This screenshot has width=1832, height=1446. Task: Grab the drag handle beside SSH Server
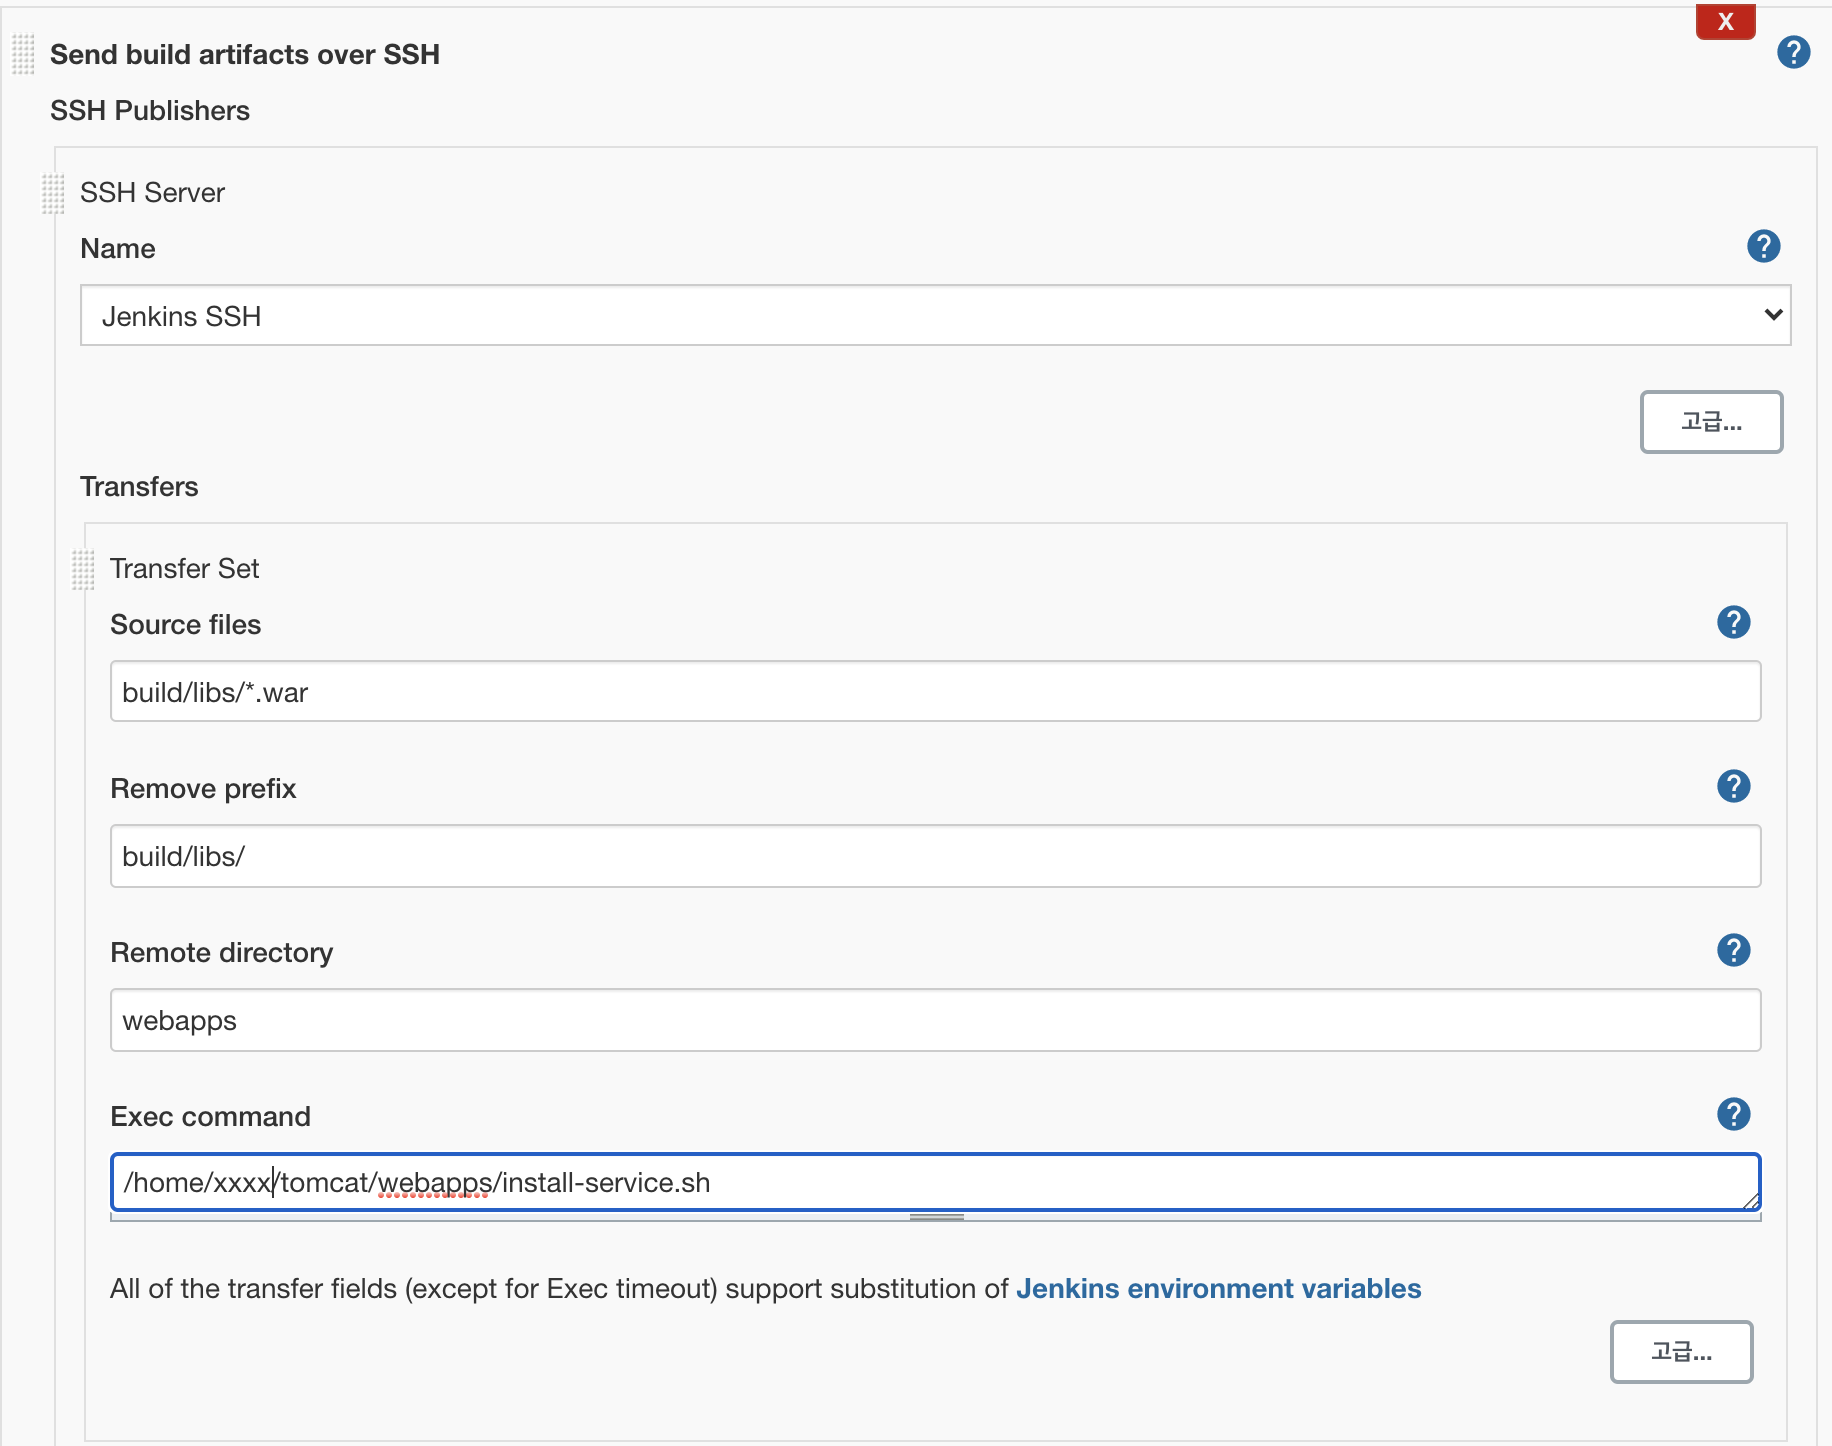(x=53, y=193)
